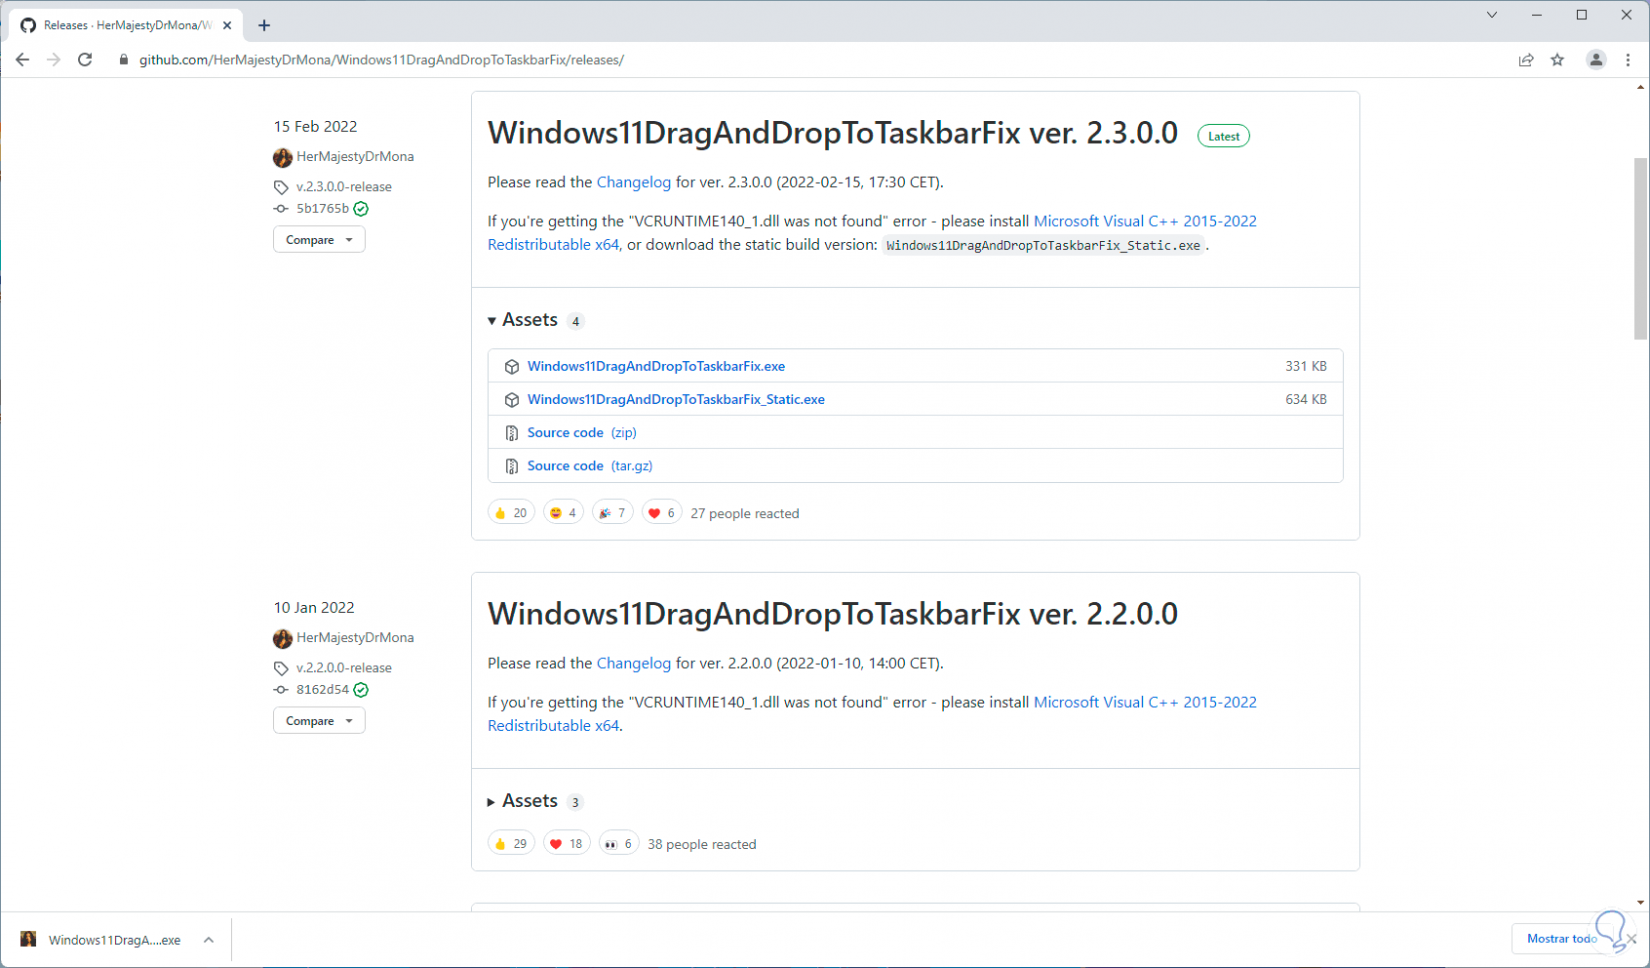Viewport: 1650px width, 968px height.
Task: Click scrollbar down arrow
Action: (1641, 902)
